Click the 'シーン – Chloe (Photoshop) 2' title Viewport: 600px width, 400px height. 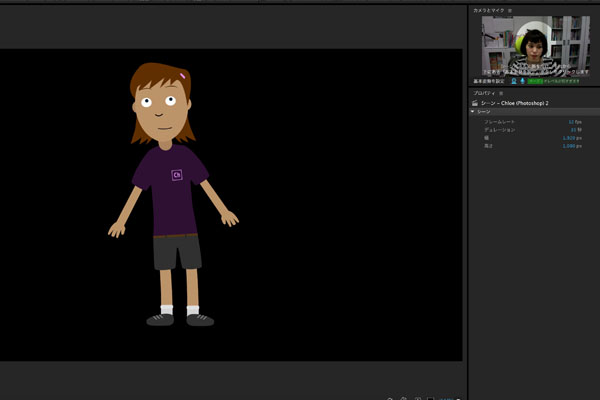pos(515,103)
